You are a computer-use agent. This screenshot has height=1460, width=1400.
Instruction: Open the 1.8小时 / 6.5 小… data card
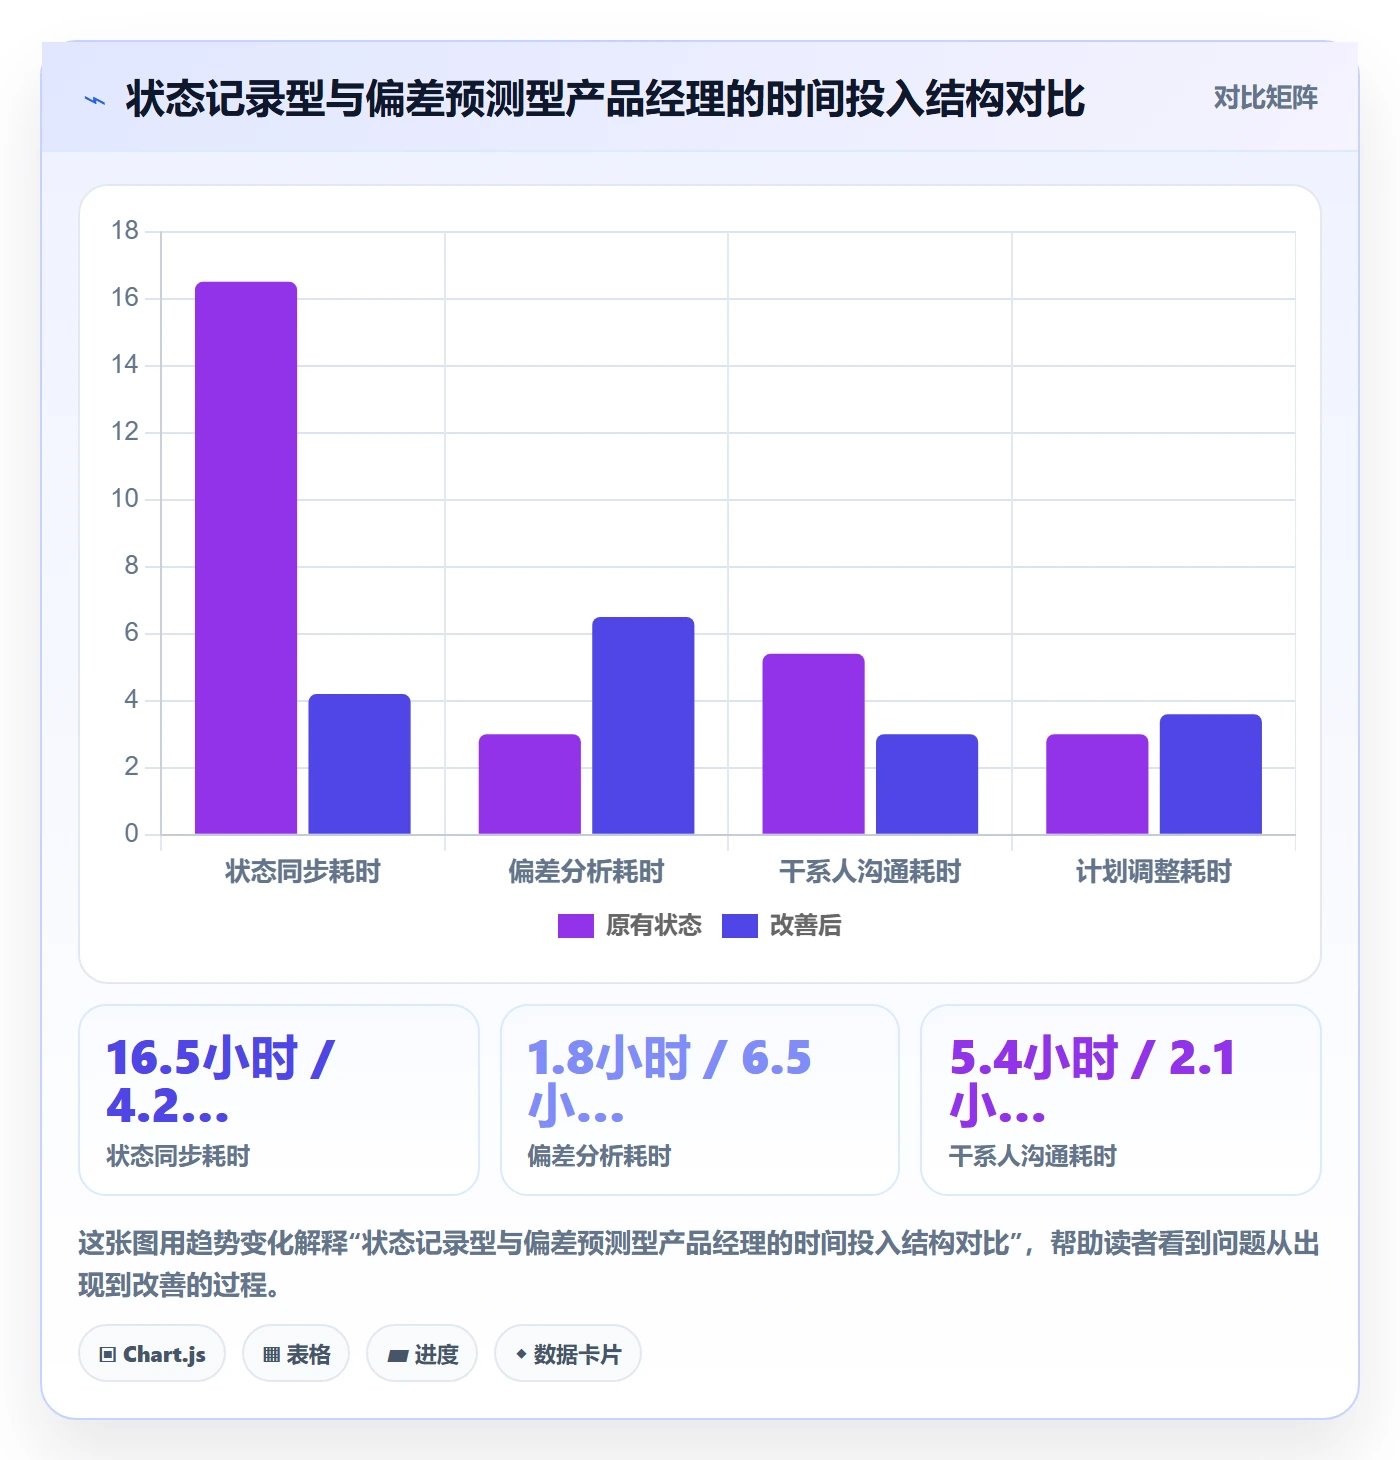click(700, 1100)
